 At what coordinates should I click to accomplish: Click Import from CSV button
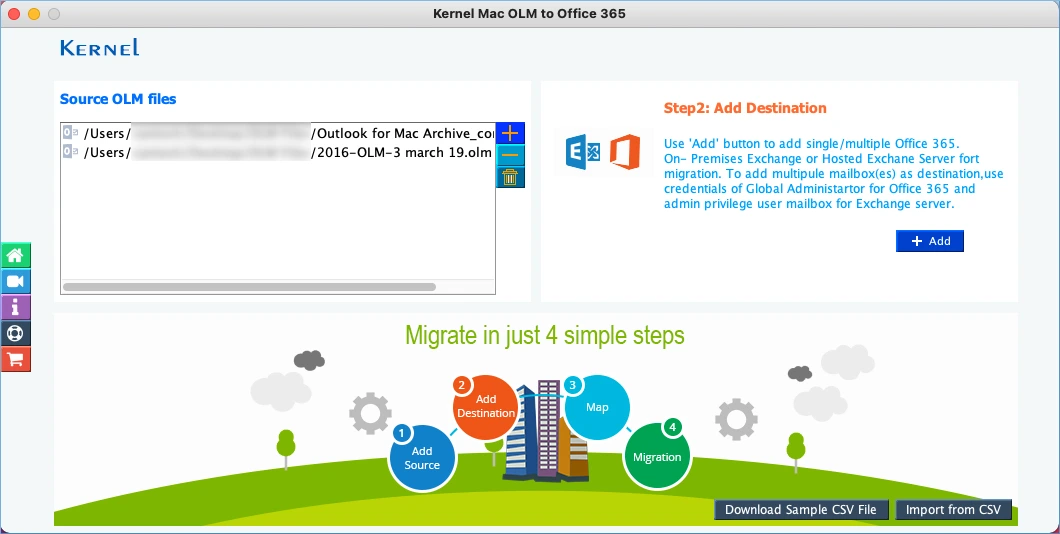[x=953, y=510]
